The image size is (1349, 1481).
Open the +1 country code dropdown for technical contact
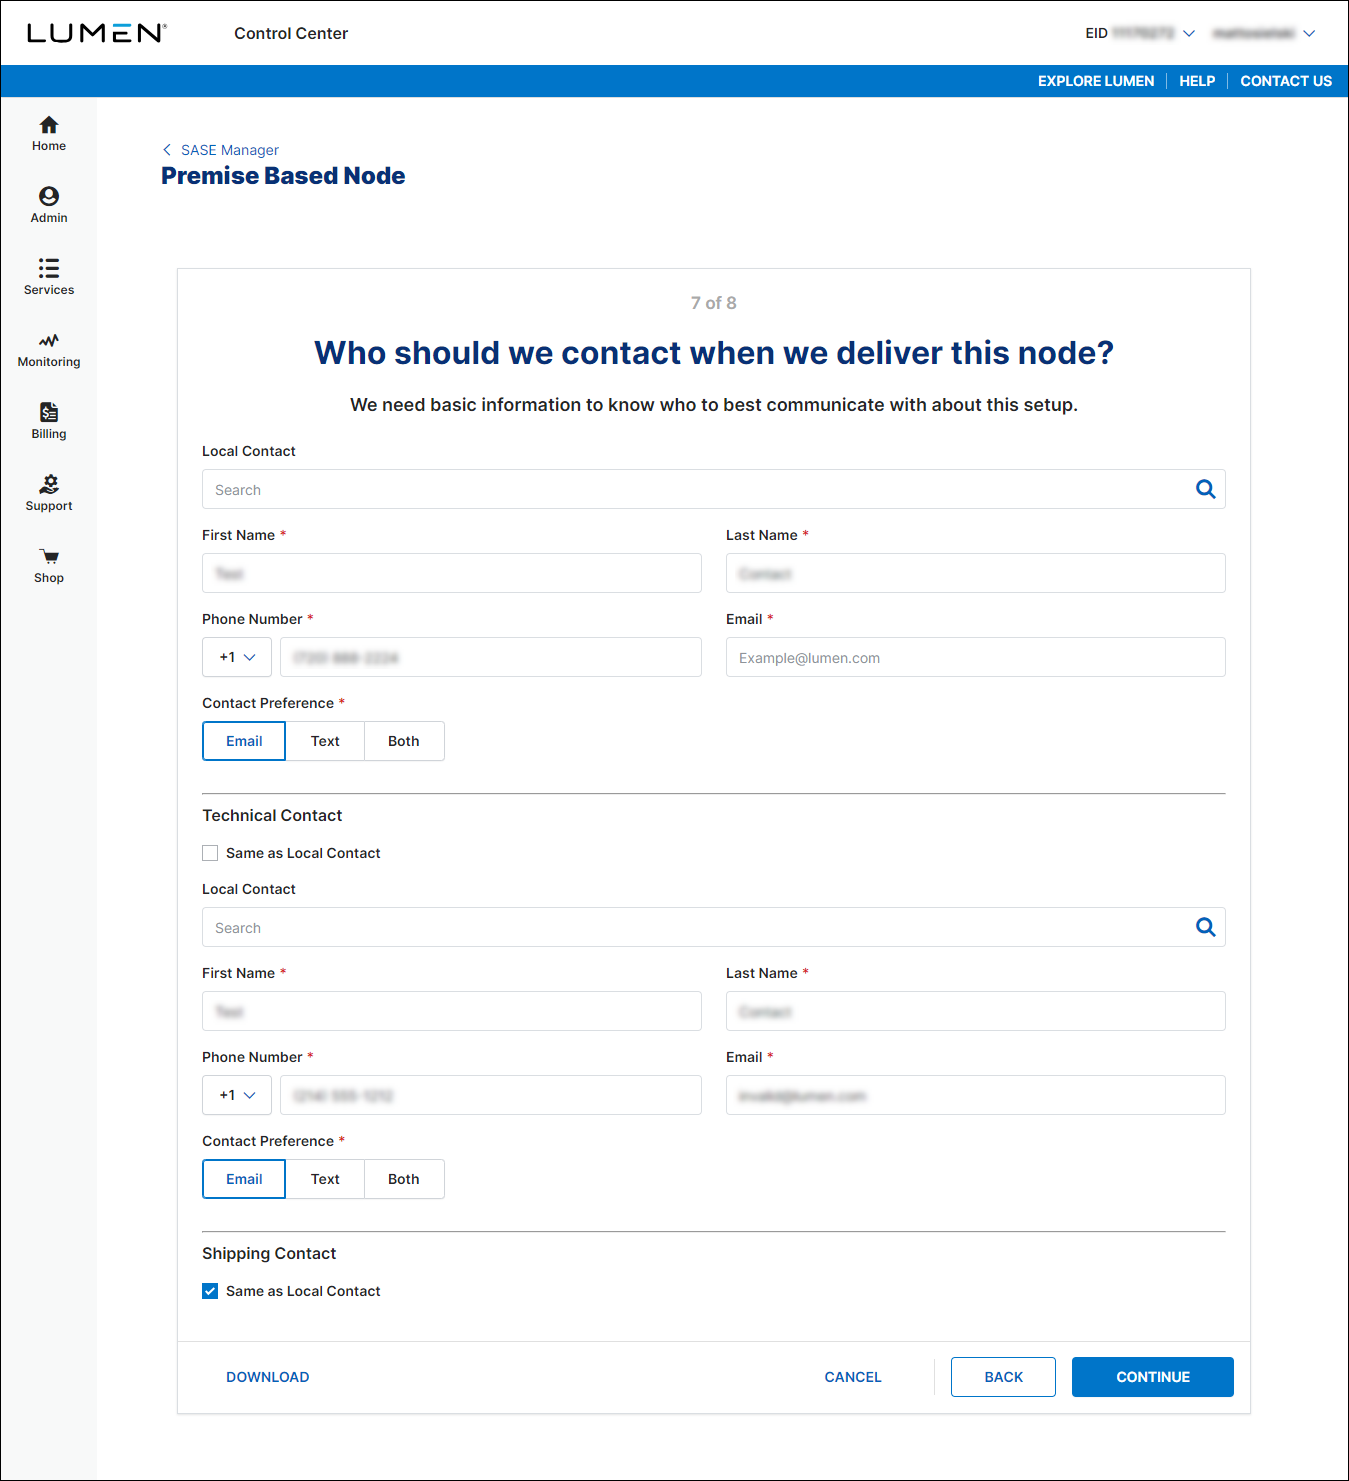[x=237, y=1095]
